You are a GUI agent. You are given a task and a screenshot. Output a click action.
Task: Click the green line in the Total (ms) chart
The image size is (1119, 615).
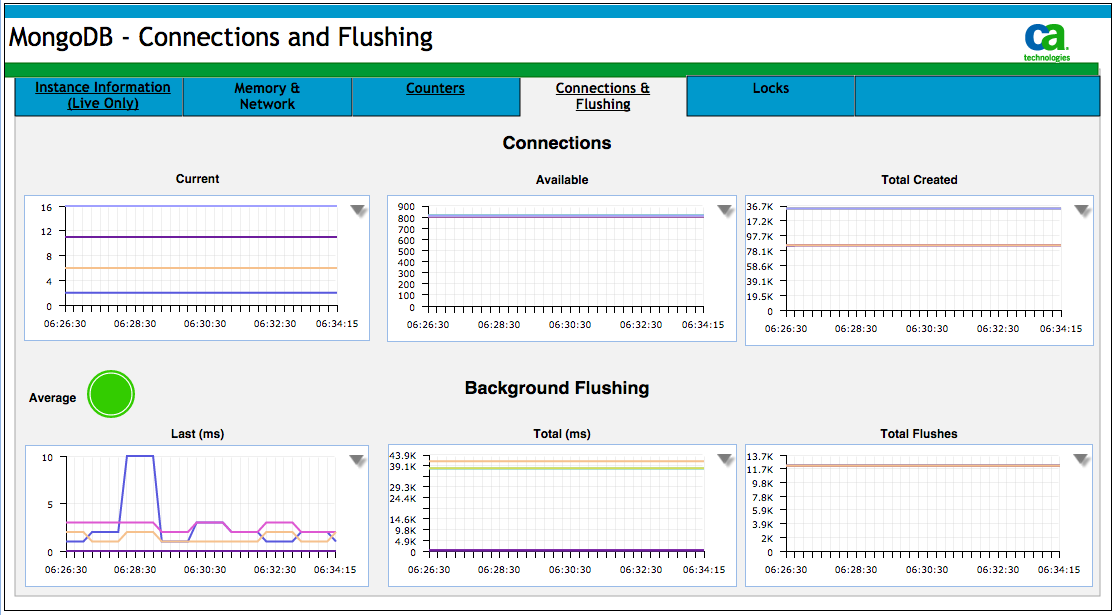click(566, 468)
